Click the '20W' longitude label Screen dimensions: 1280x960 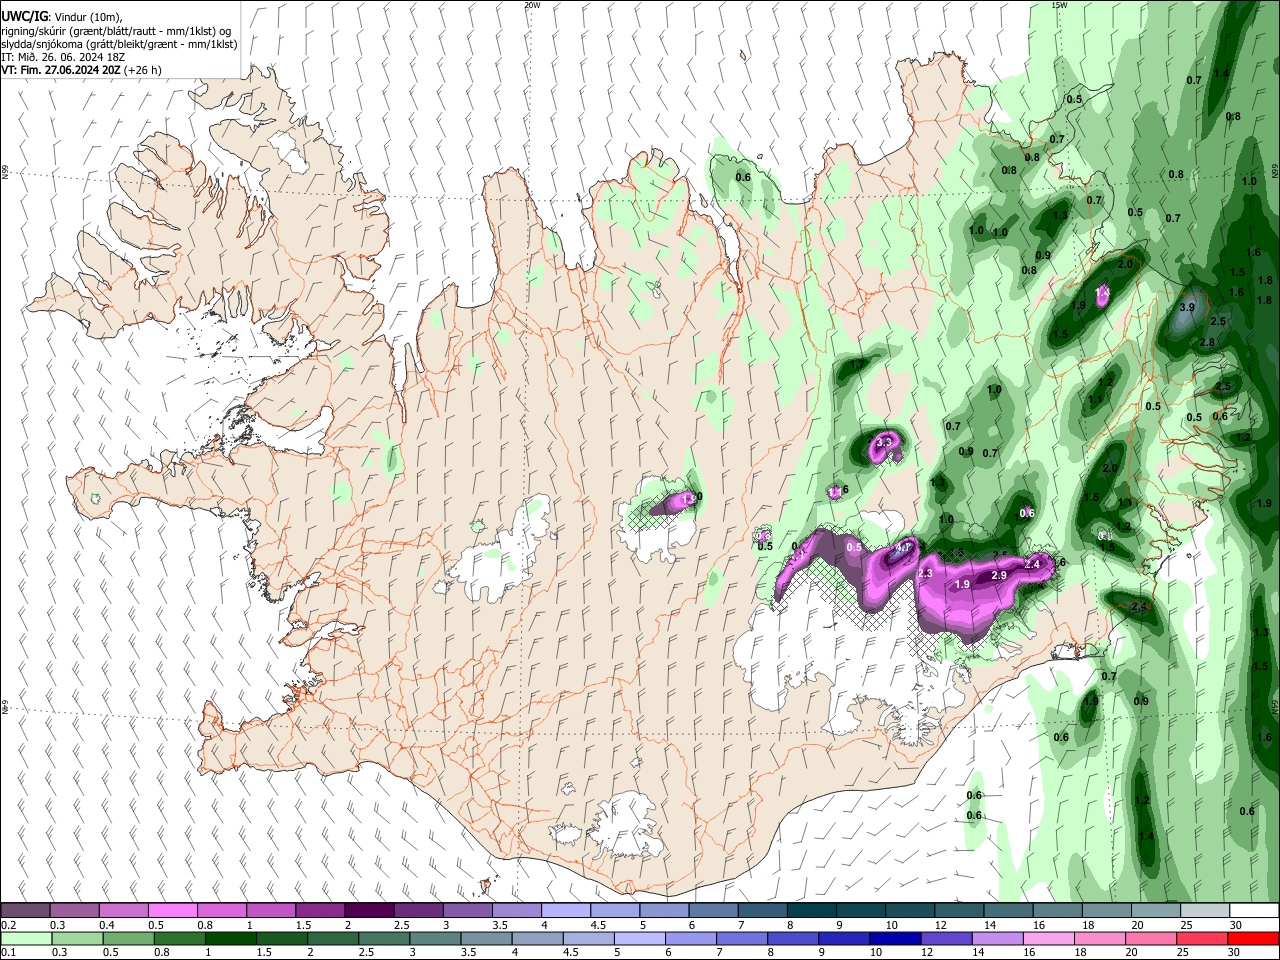(532, 5)
